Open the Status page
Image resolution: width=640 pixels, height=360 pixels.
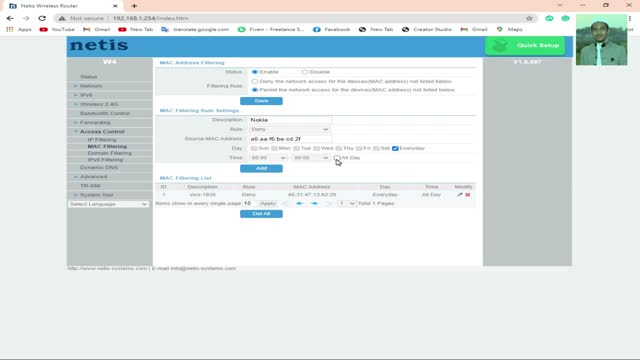(x=89, y=77)
